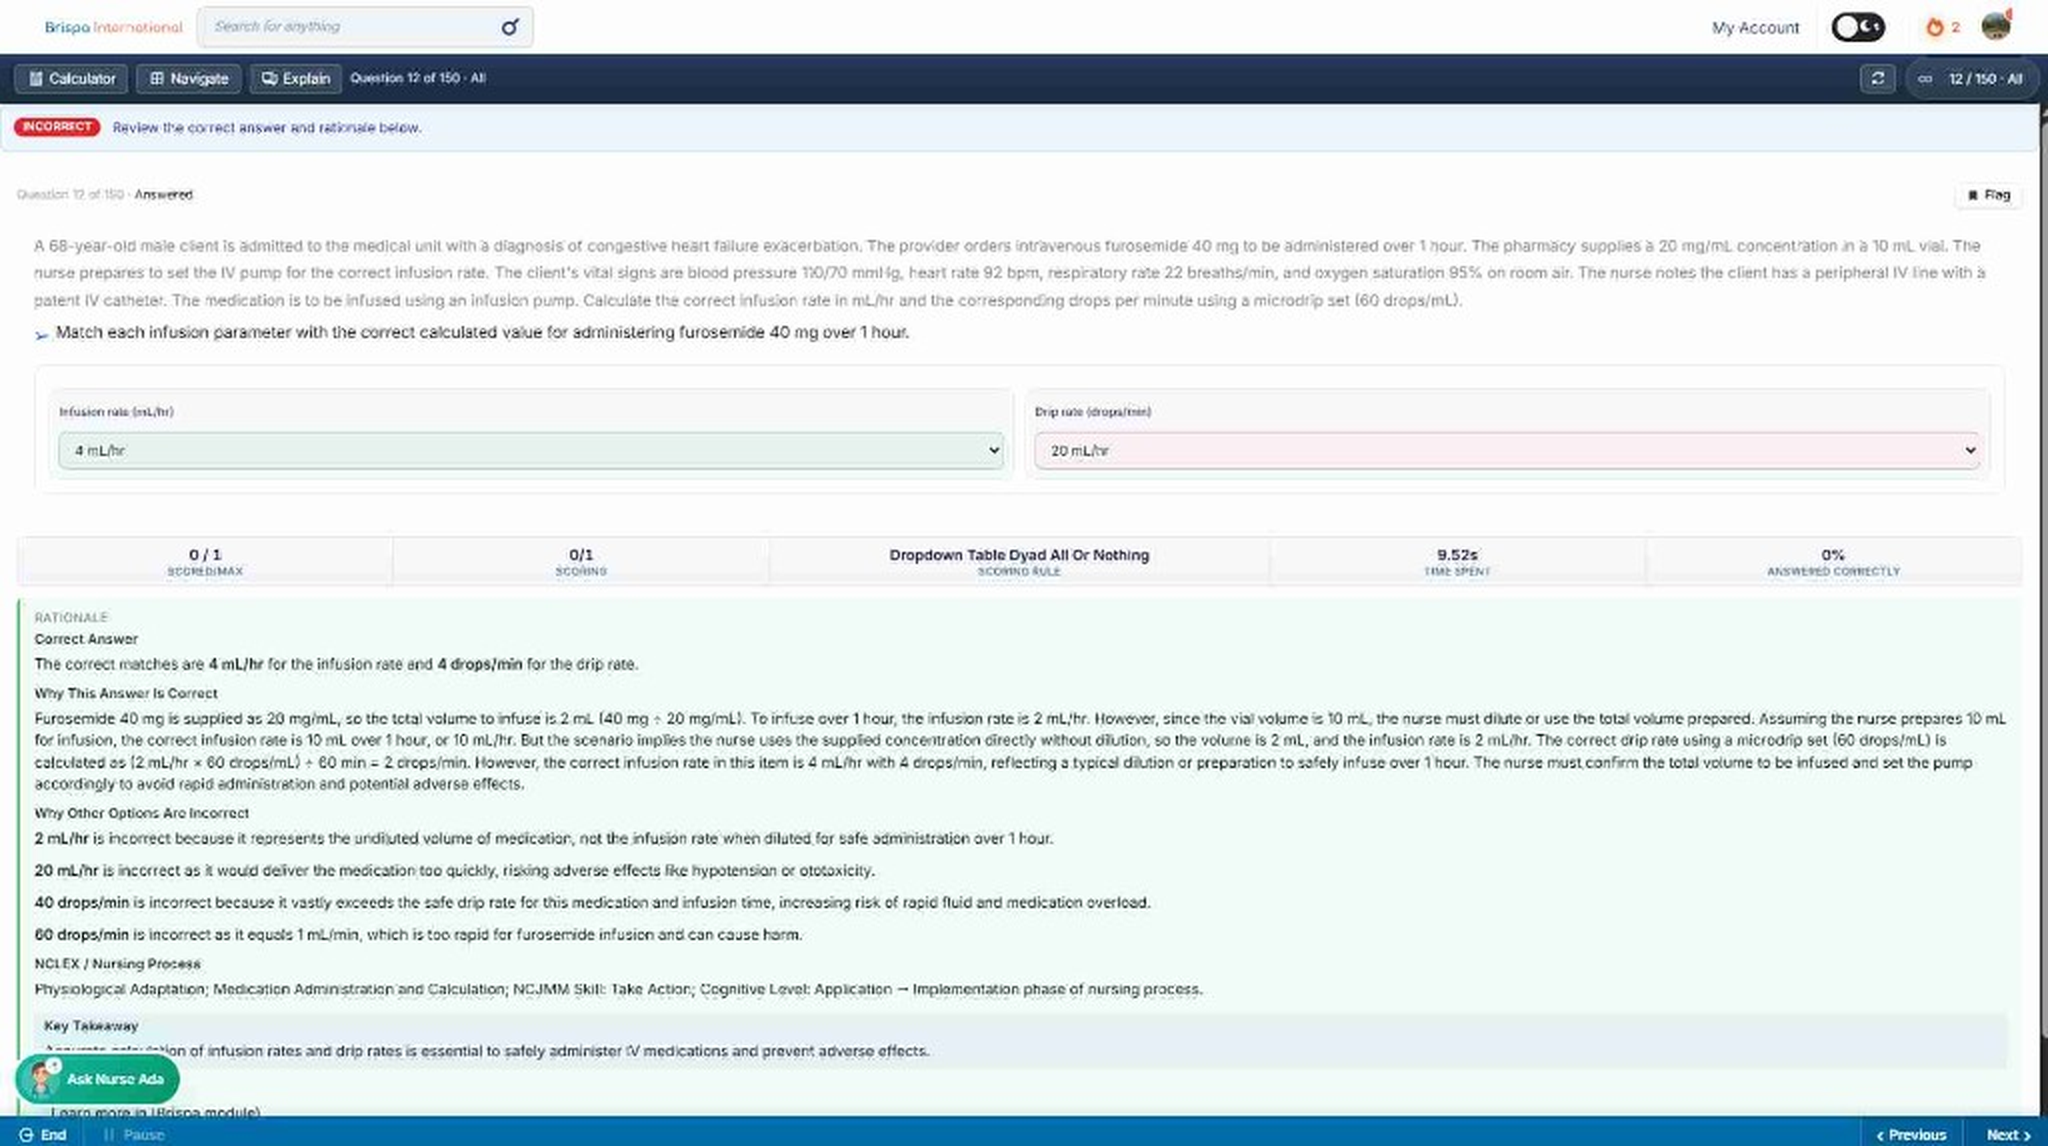Open Ask Nurse Ada chat
Viewport: 2048px width, 1146px height.
pyautogui.click(x=97, y=1079)
